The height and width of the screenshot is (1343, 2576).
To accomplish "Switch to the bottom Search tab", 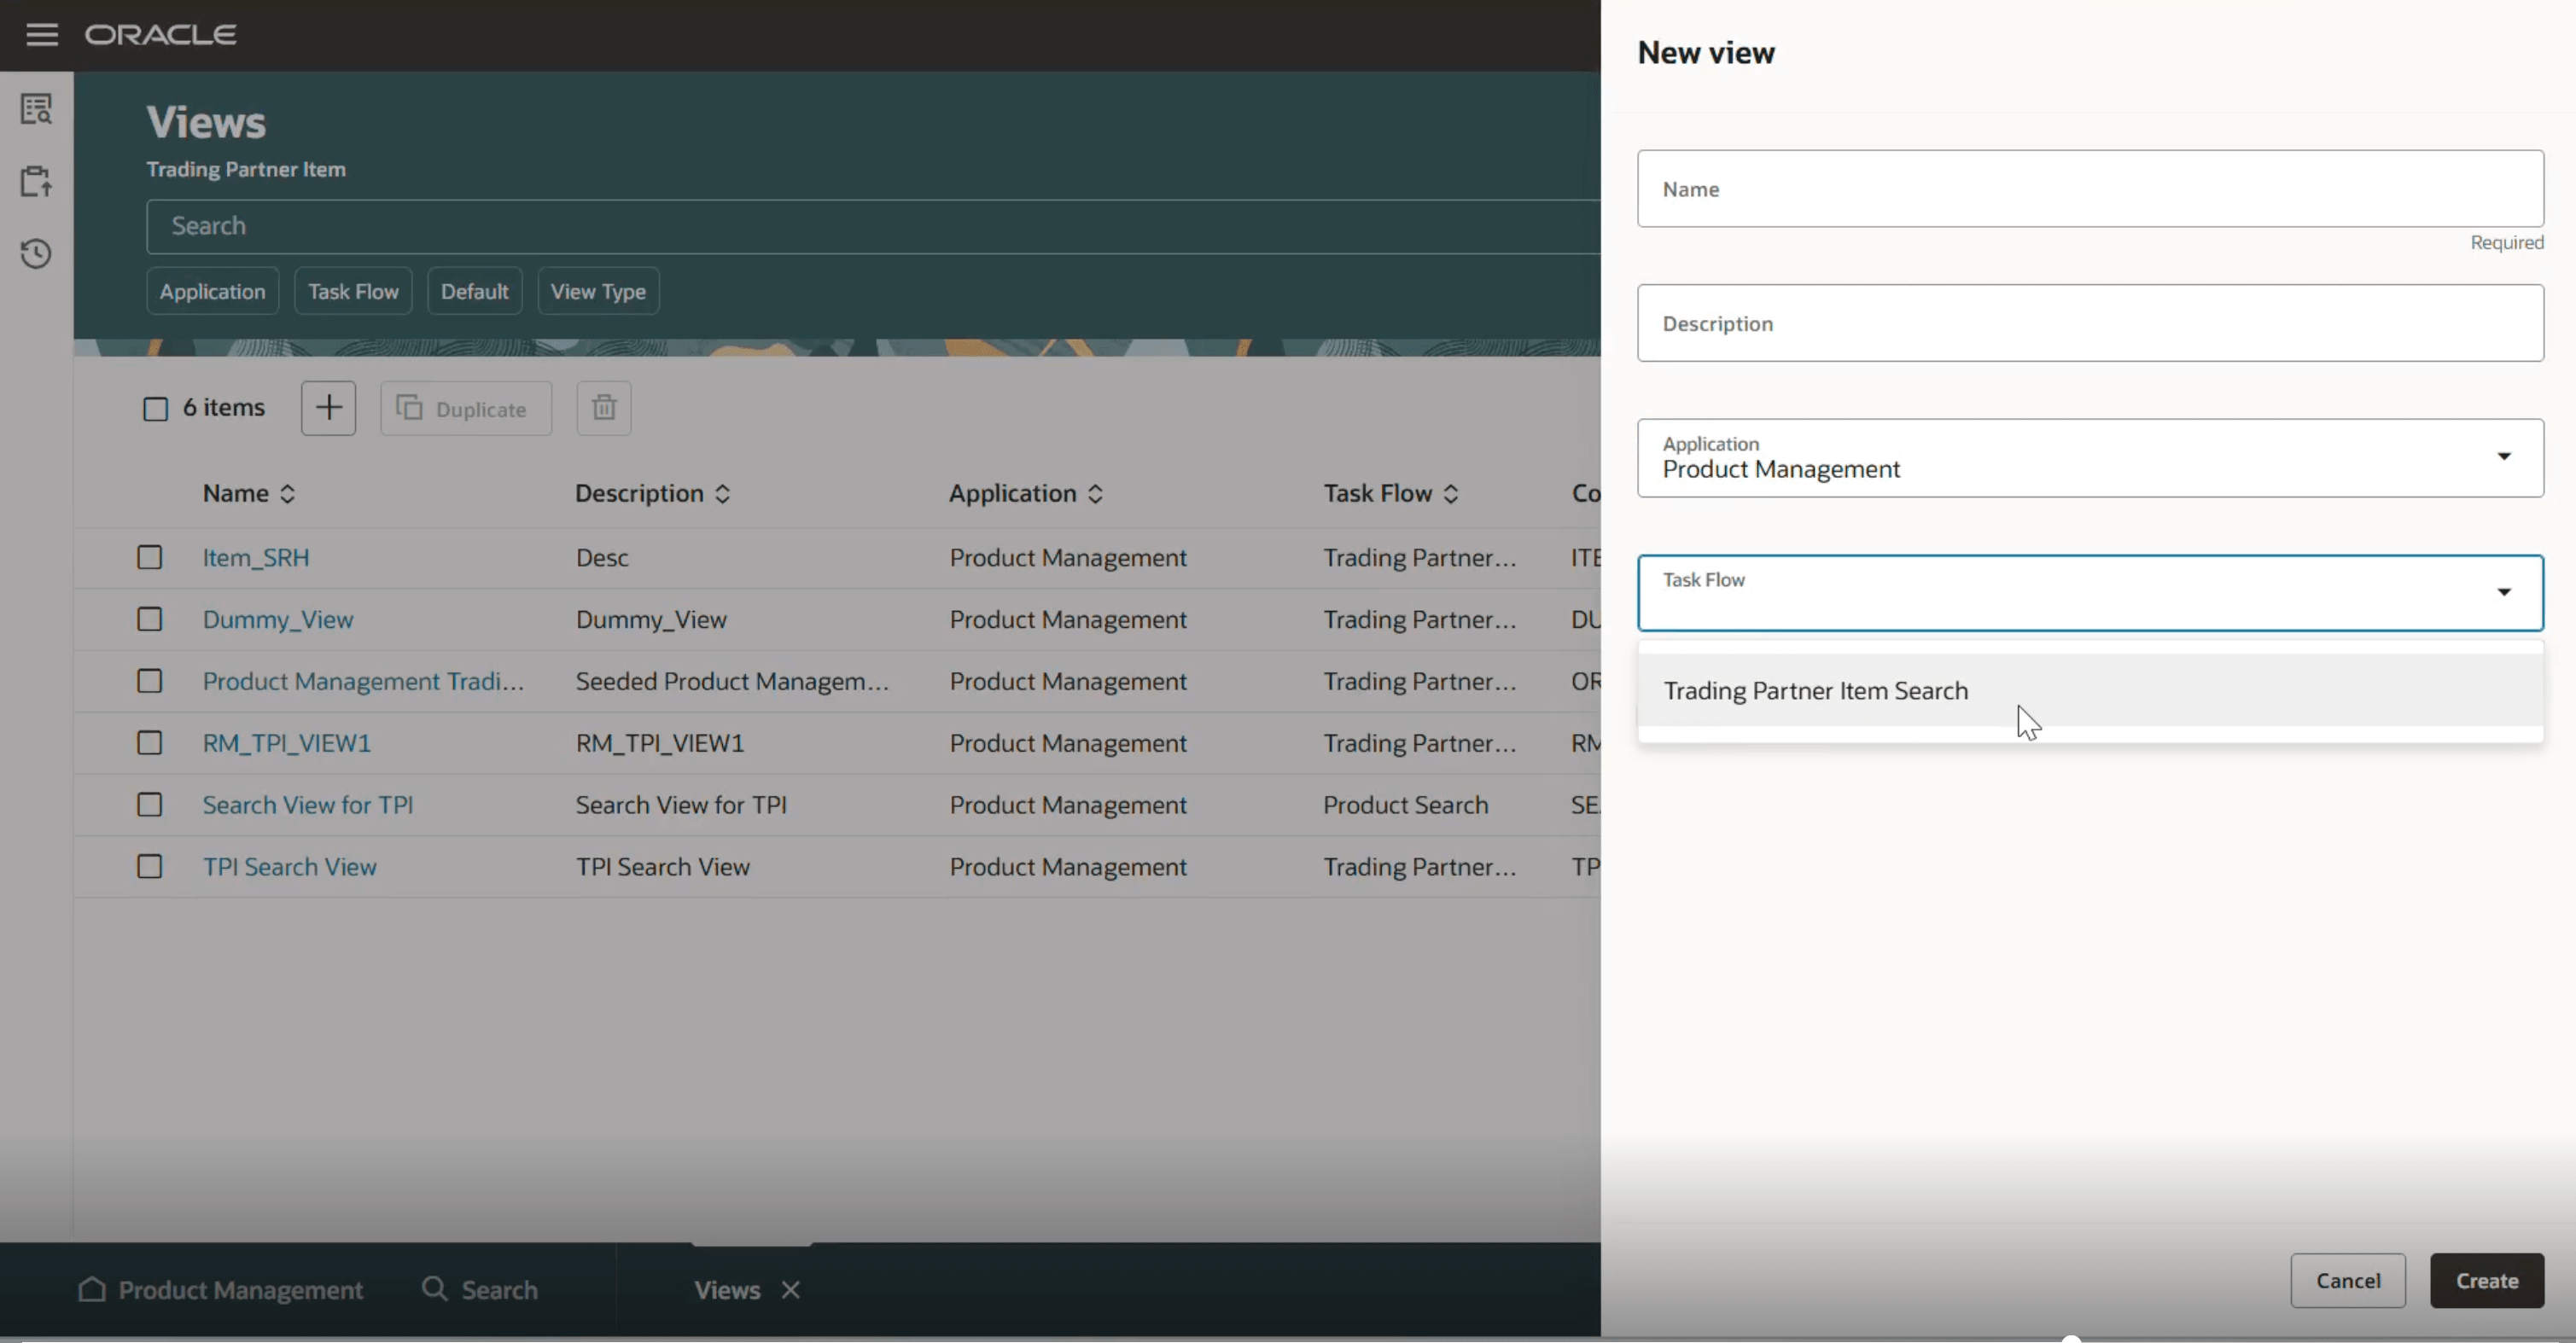I will point(480,1290).
